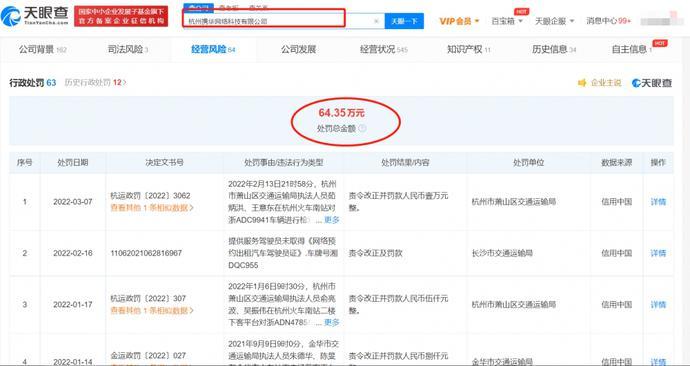Viewport: 690px width, 366px height.
Task: Click the 处罚单位 column header
Action: click(529, 163)
